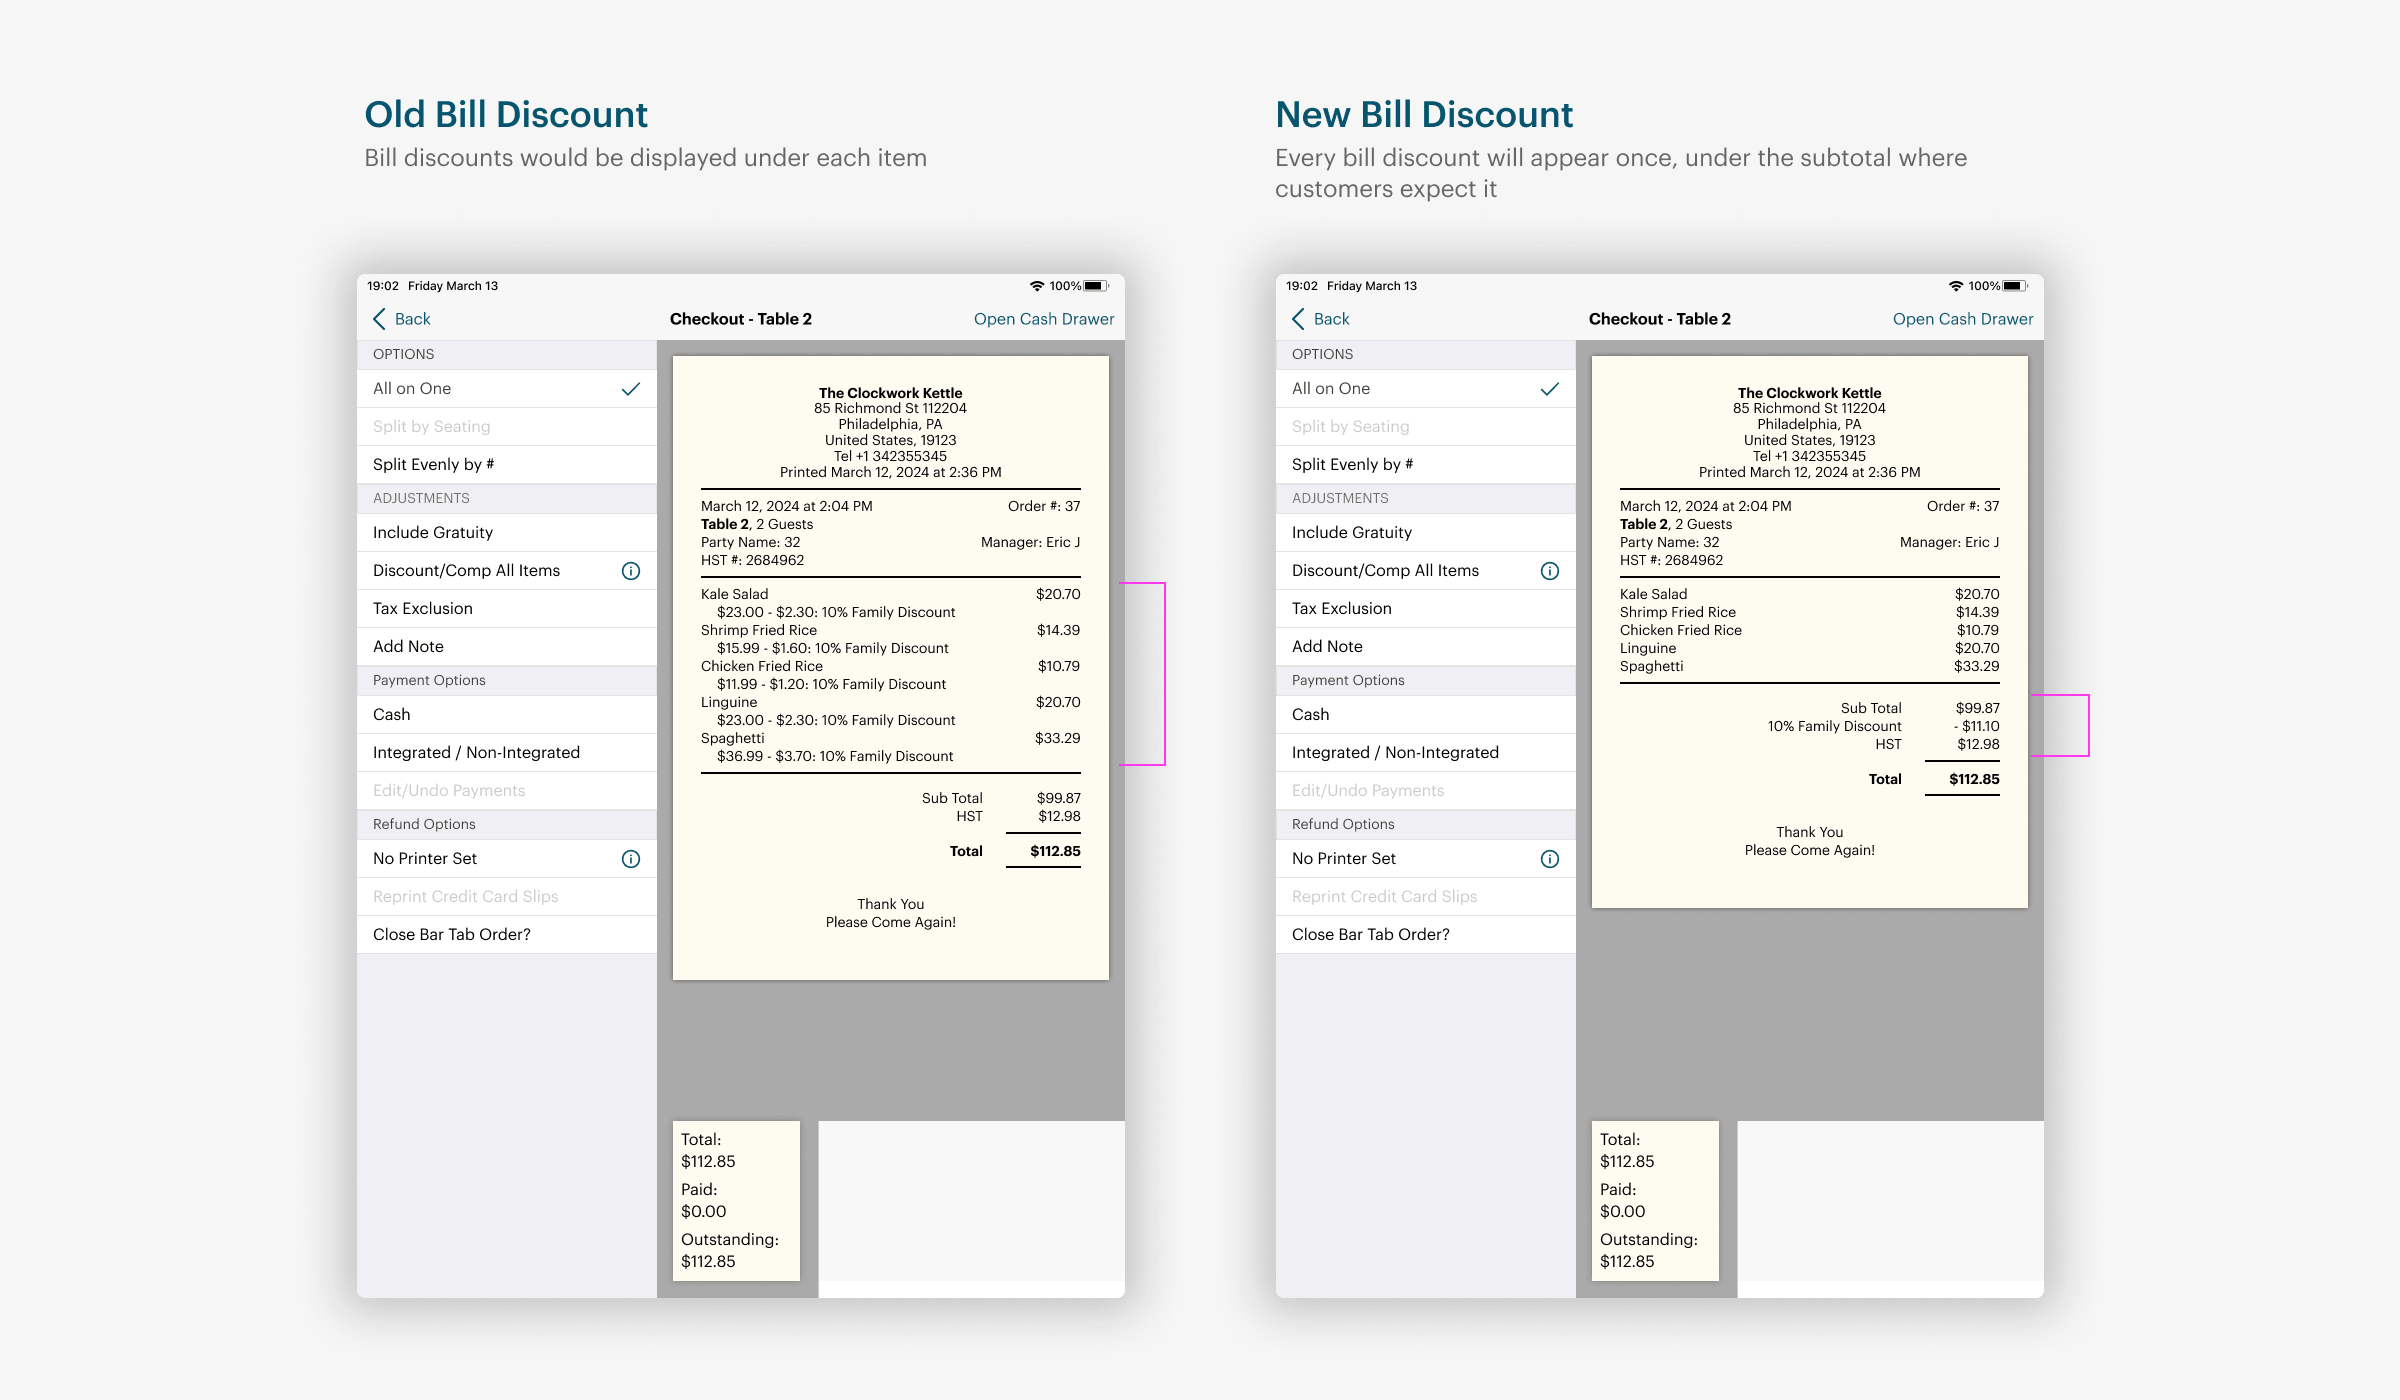
Task: Click info icon beside No Printer Set, right screen
Action: pos(1550,859)
